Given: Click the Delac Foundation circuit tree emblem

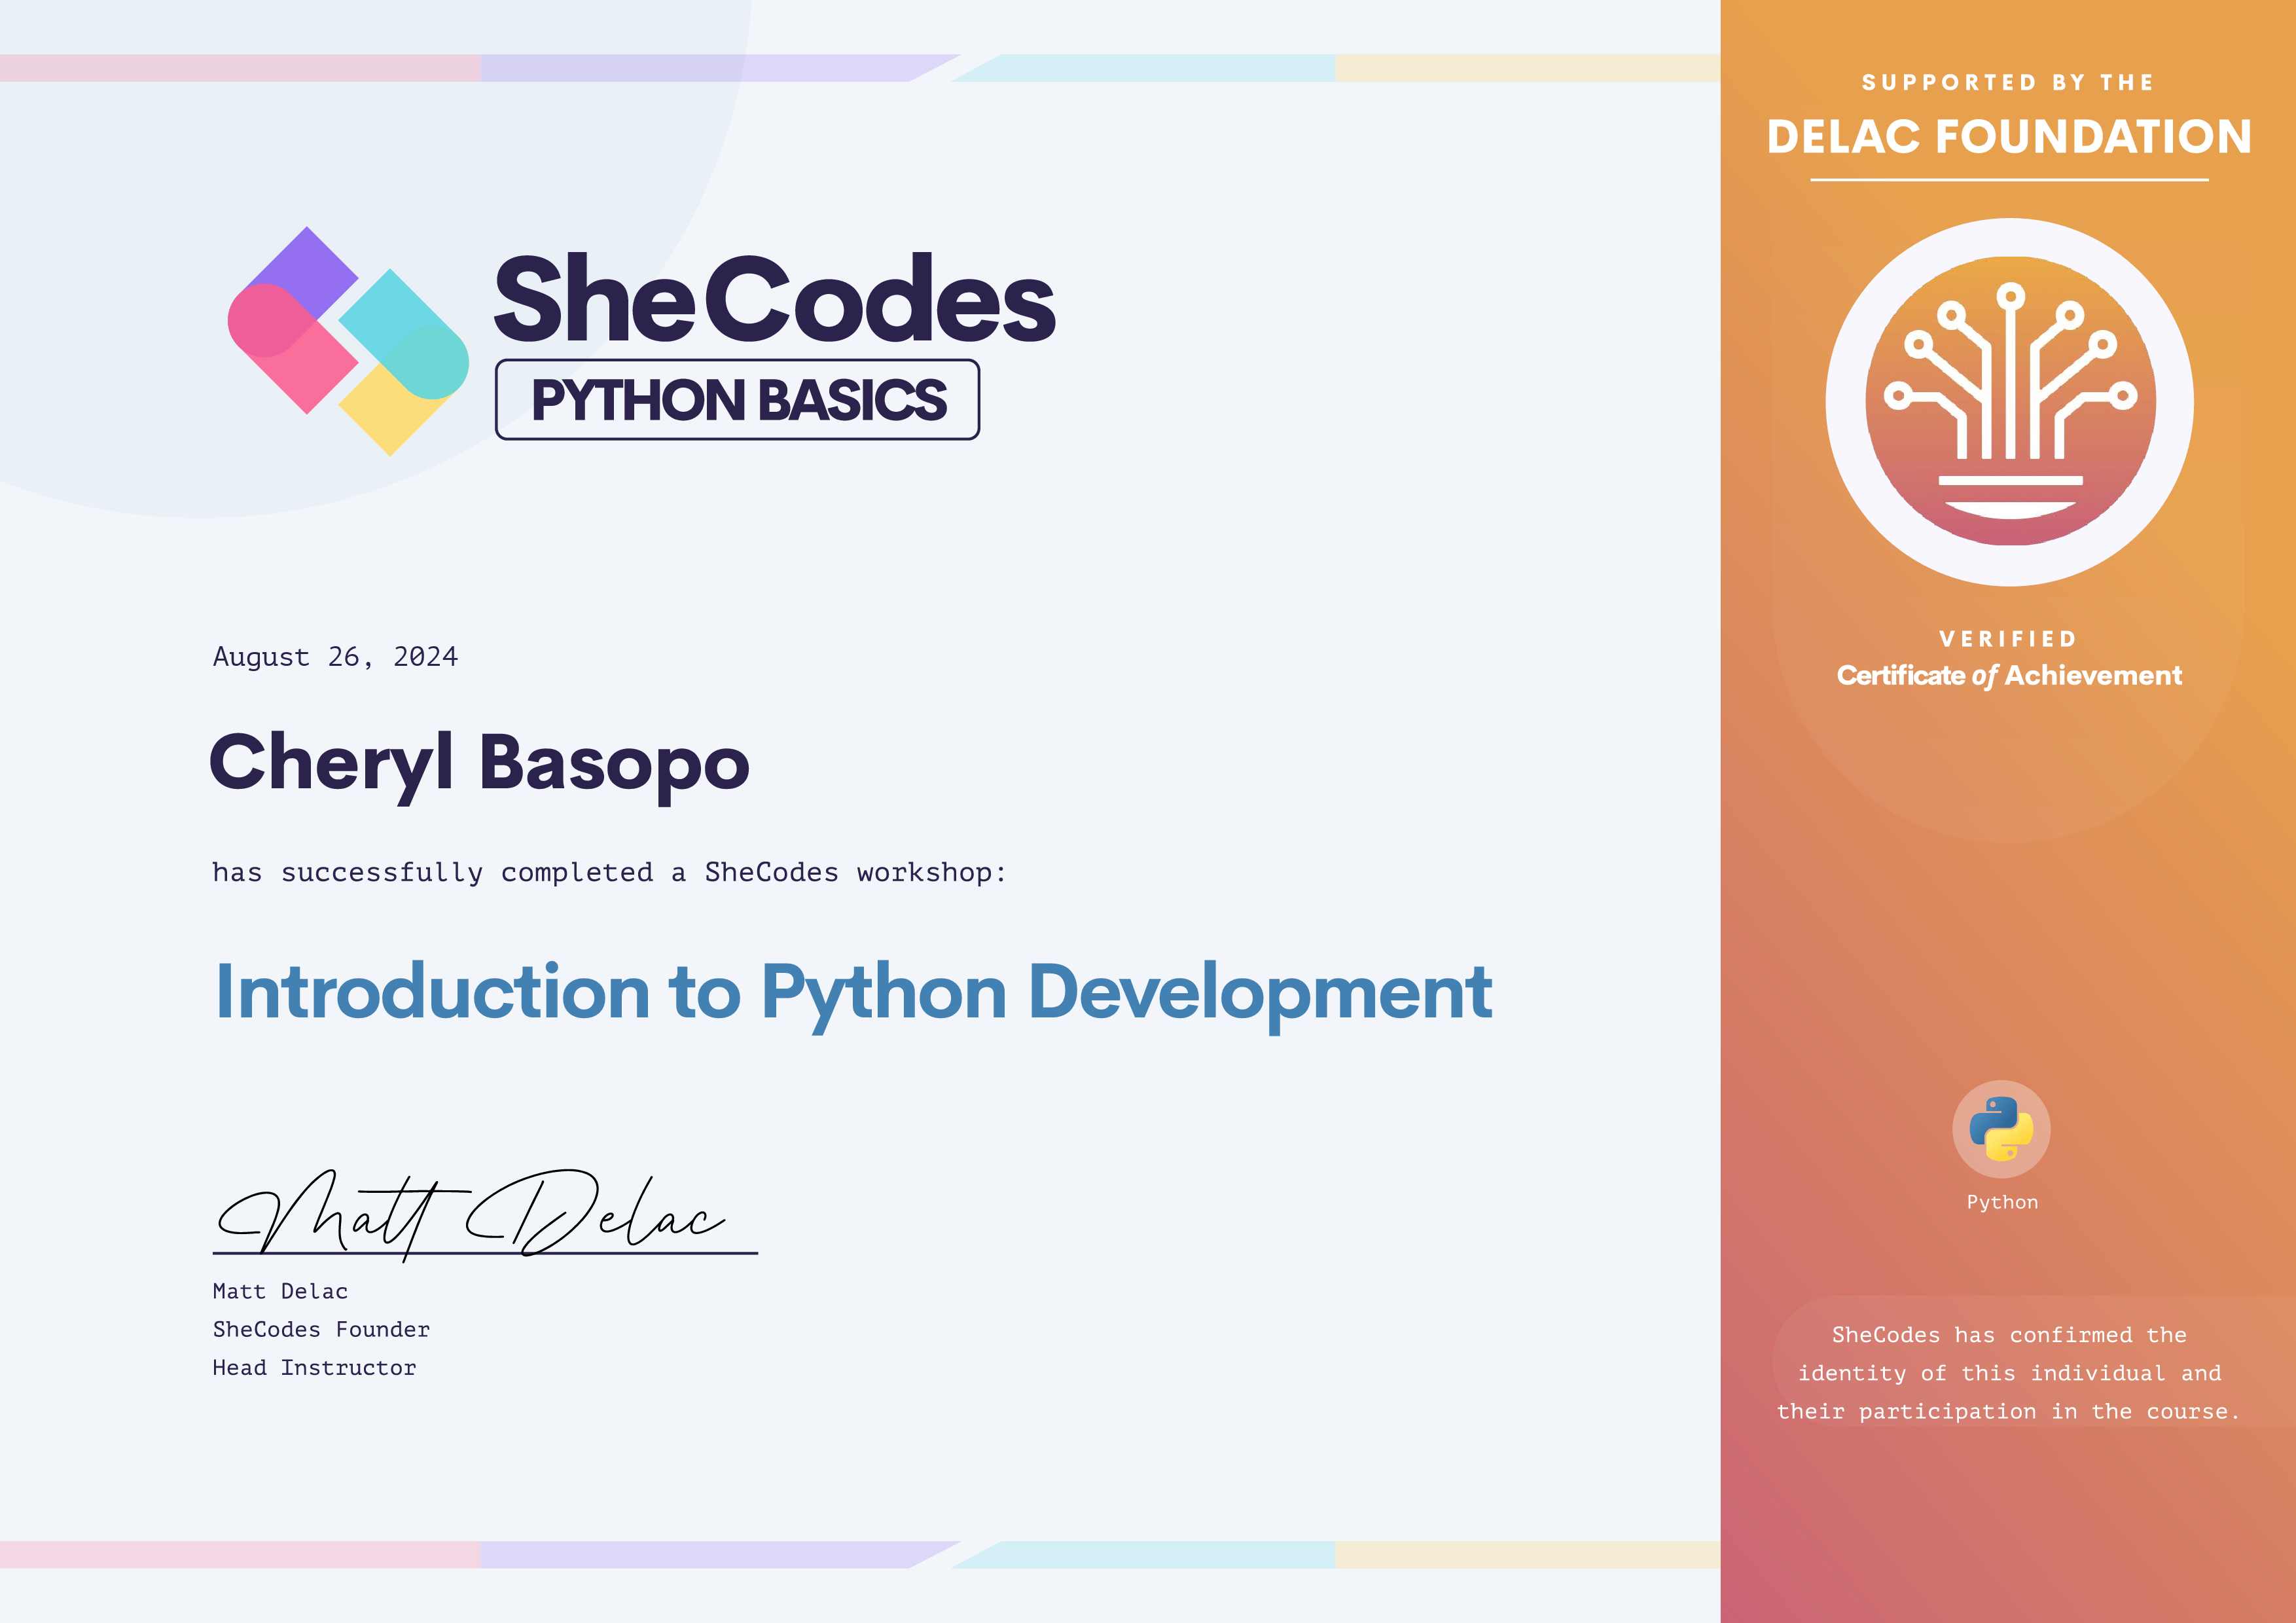Looking at the screenshot, I should [2009, 402].
